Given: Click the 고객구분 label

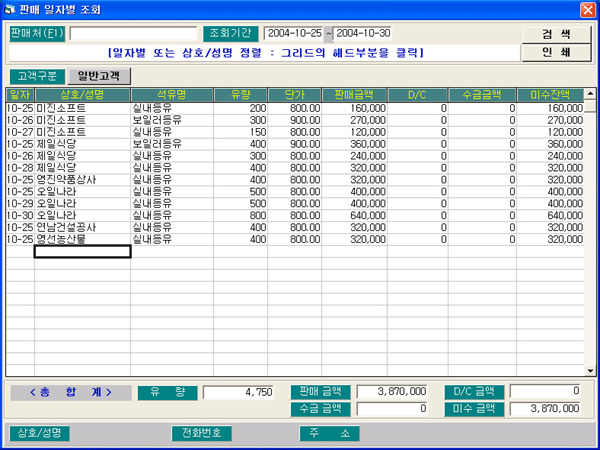Looking at the screenshot, I should pyautogui.click(x=37, y=76).
